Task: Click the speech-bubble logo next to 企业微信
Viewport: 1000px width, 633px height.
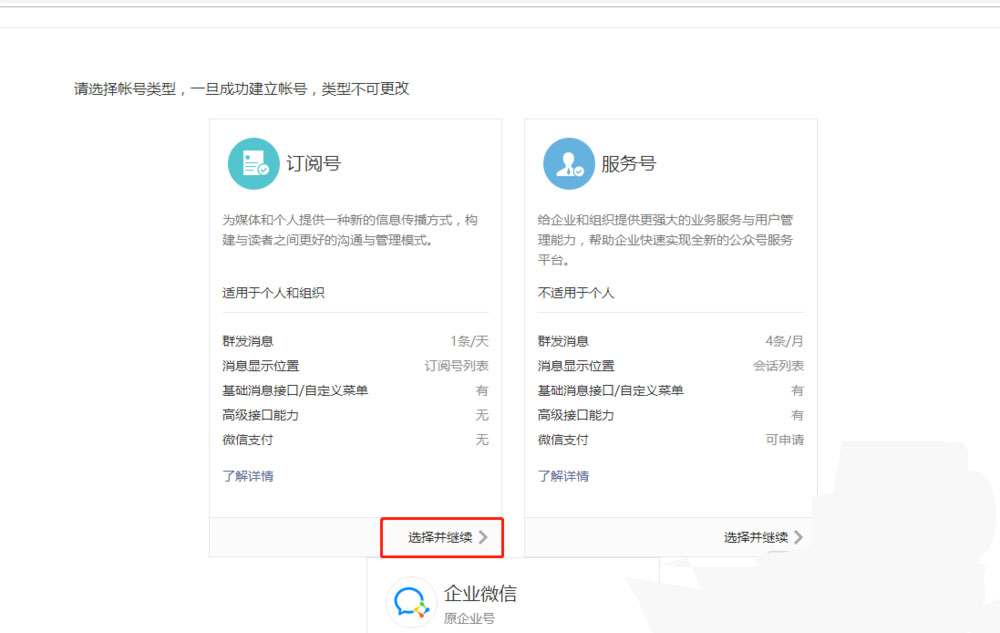Action: pyautogui.click(x=410, y=600)
